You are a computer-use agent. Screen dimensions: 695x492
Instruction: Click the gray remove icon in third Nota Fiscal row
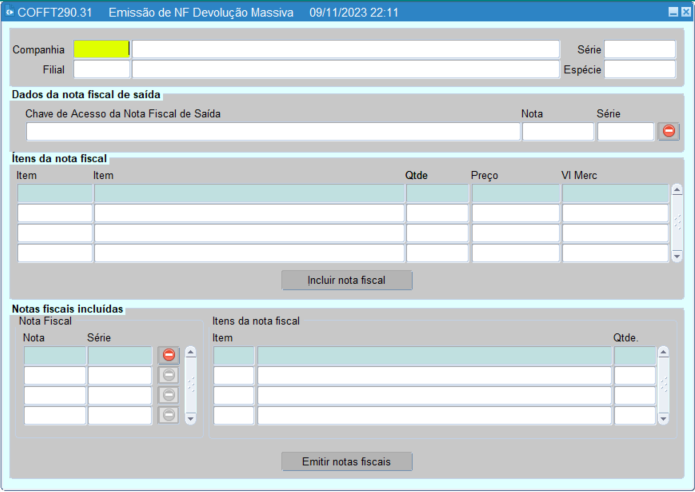click(x=169, y=395)
